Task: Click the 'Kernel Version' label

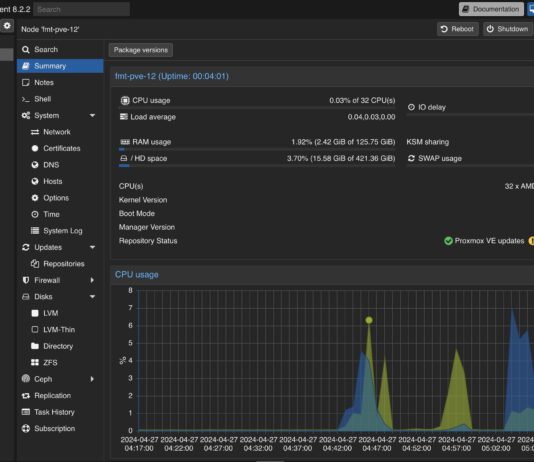Action: [x=143, y=200]
